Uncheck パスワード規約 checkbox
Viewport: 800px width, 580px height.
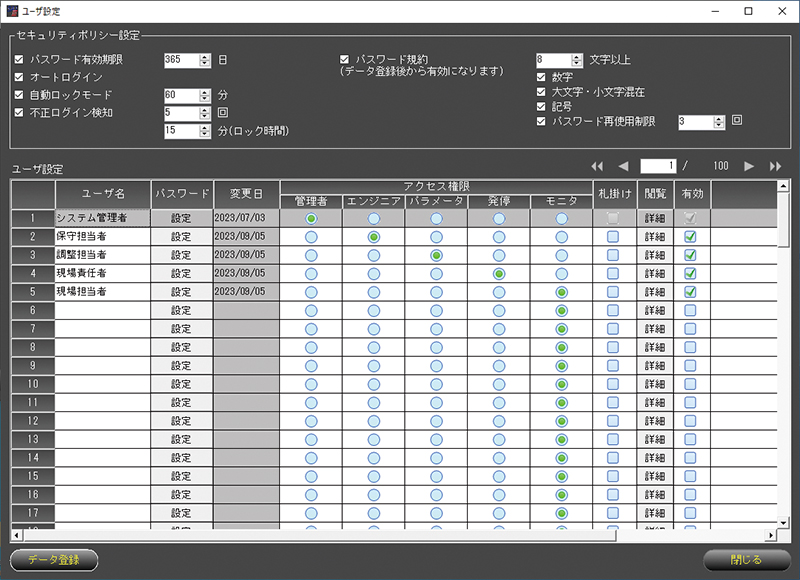coord(344,60)
